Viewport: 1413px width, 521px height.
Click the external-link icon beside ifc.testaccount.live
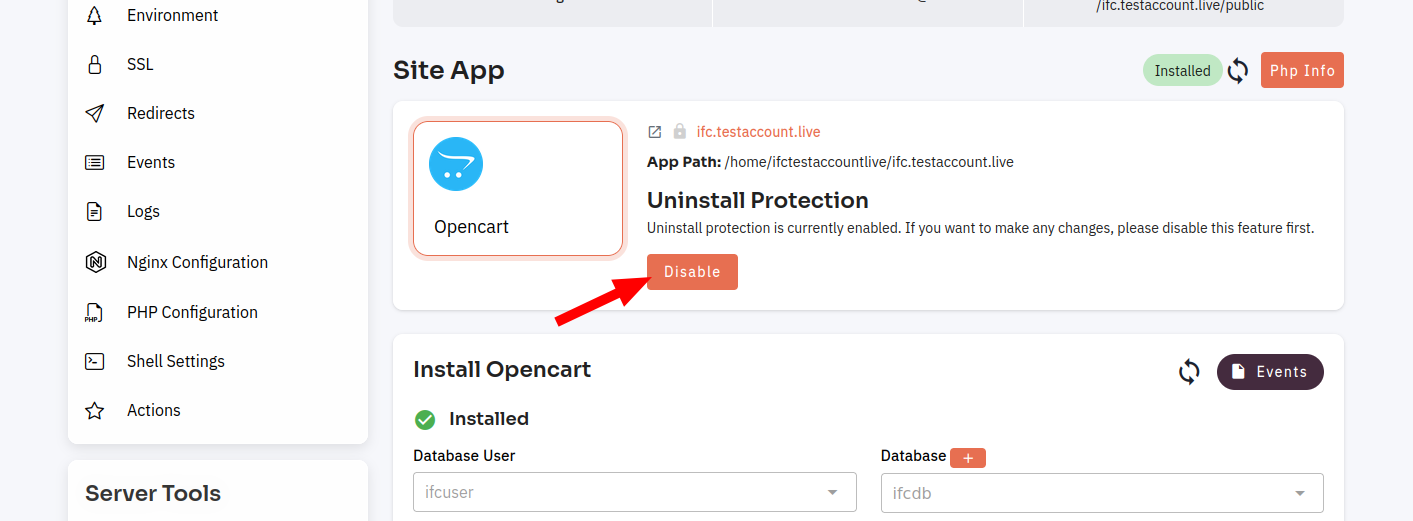pos(655,132)
